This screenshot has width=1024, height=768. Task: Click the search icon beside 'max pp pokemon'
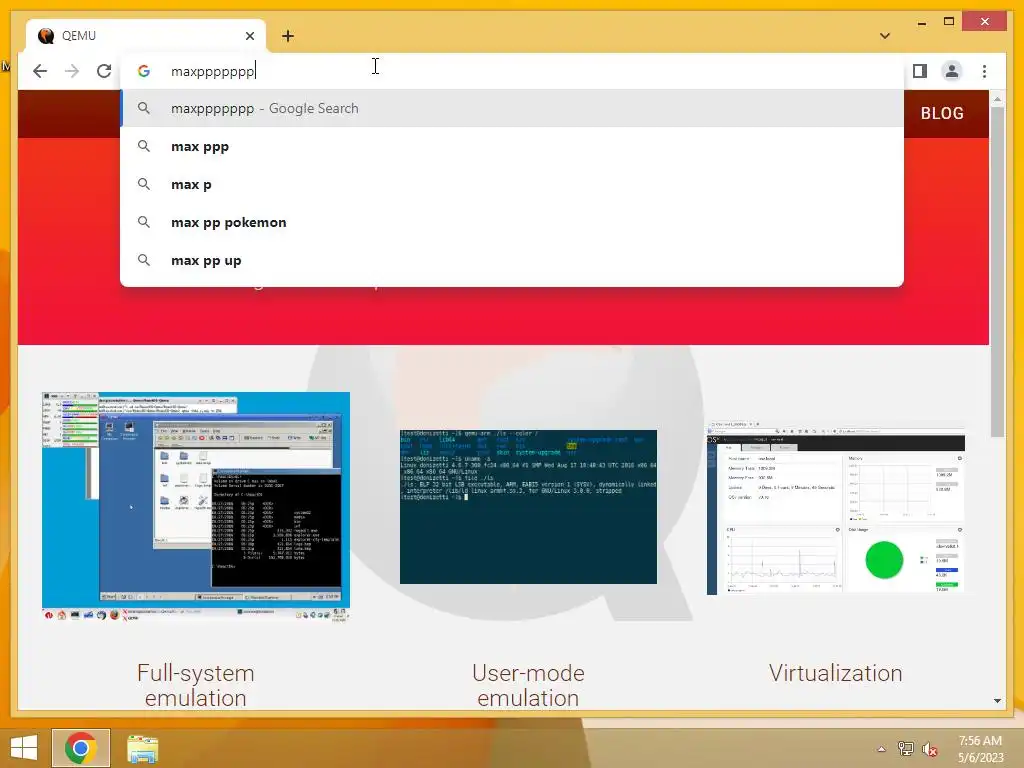click(144, 222)
